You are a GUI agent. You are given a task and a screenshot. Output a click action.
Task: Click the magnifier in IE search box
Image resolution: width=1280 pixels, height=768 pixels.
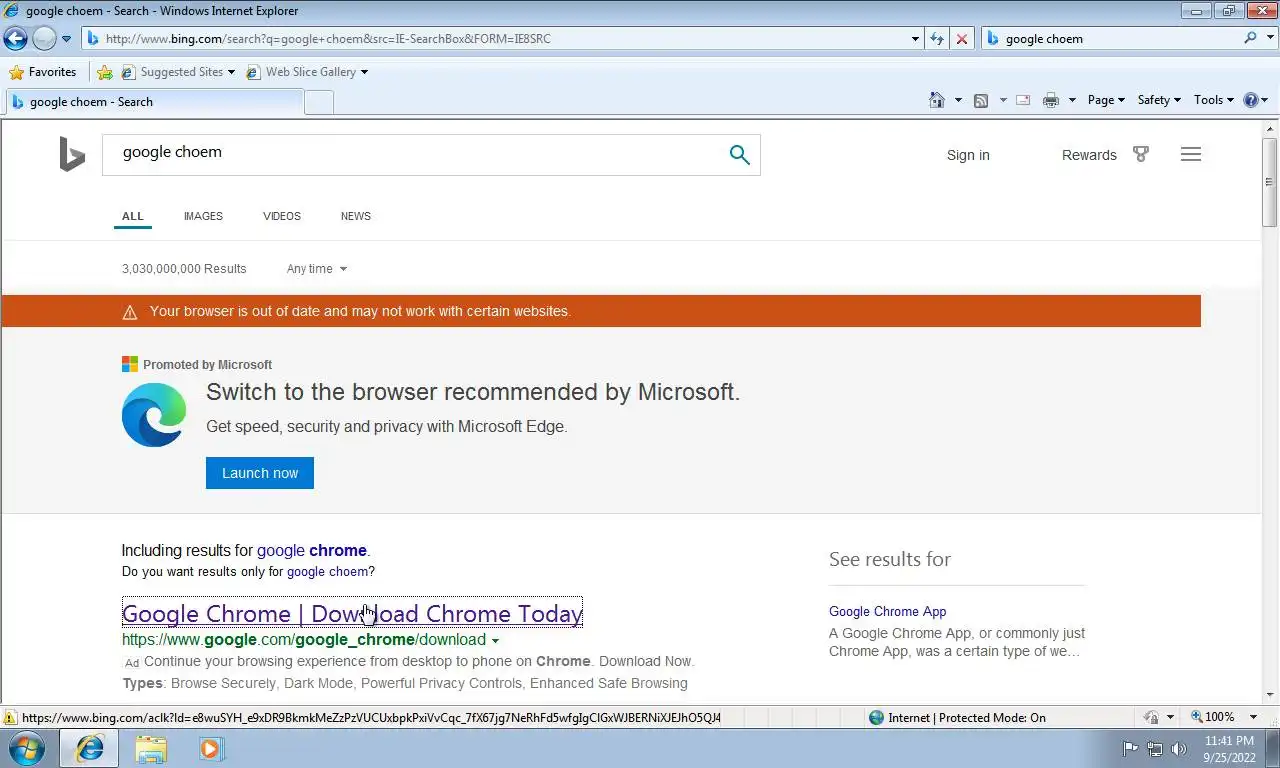pyautogui.click(x=1251, y=39)
